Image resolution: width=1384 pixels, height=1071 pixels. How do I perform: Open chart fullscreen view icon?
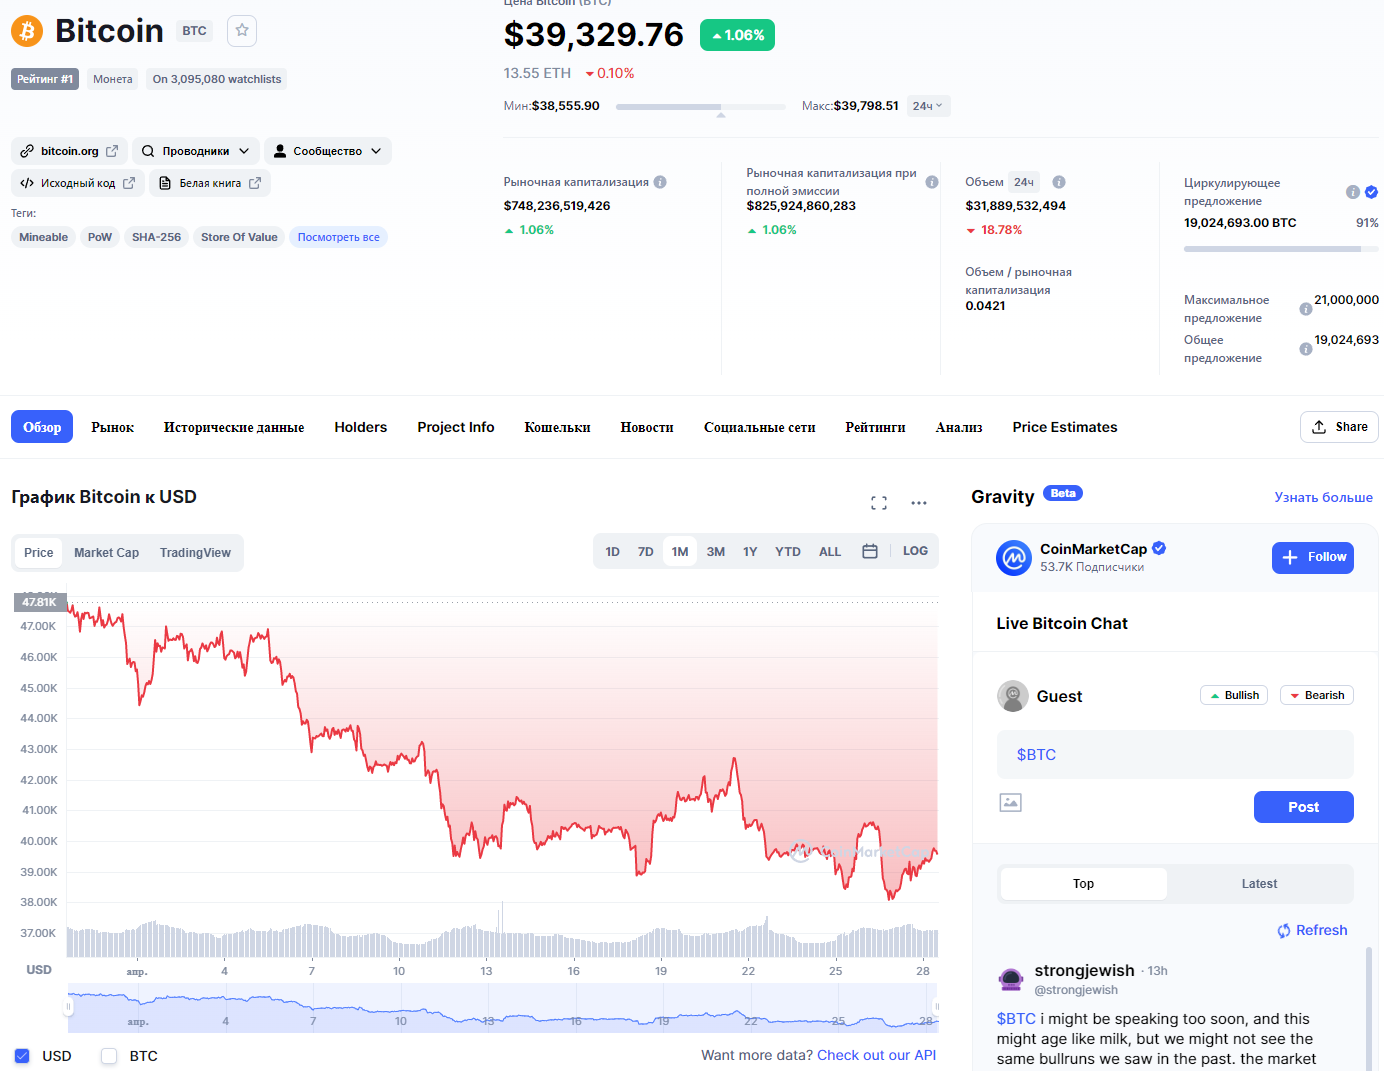coord(879,503)
